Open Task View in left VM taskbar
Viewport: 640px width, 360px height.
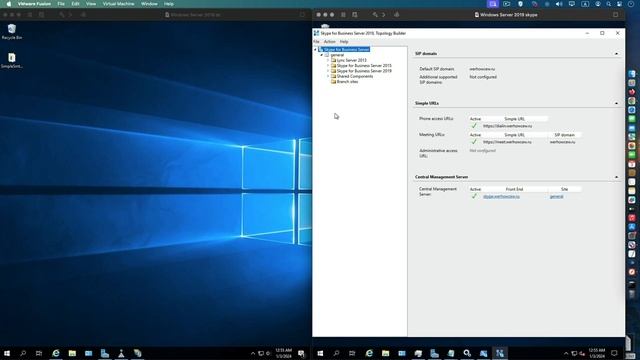pyautogui.click(x=39, y=353)
